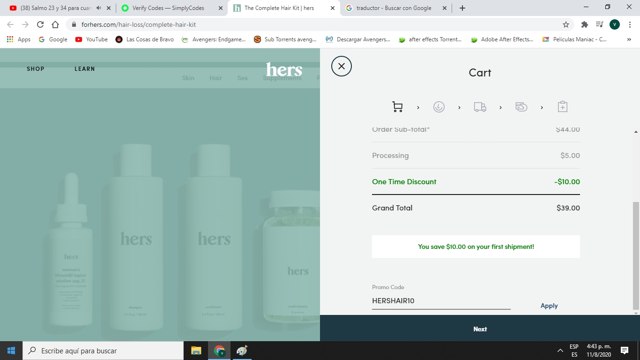
Task: Mute the YouTube tab audio icon
Action: (98, 8)
